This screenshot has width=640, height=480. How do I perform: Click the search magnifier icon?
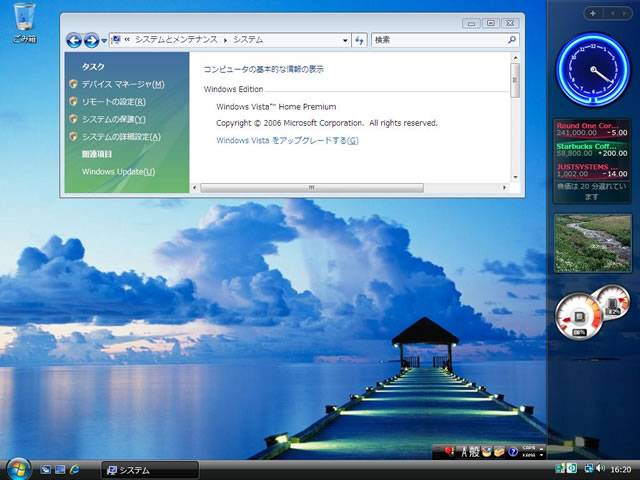coord(512,40)
